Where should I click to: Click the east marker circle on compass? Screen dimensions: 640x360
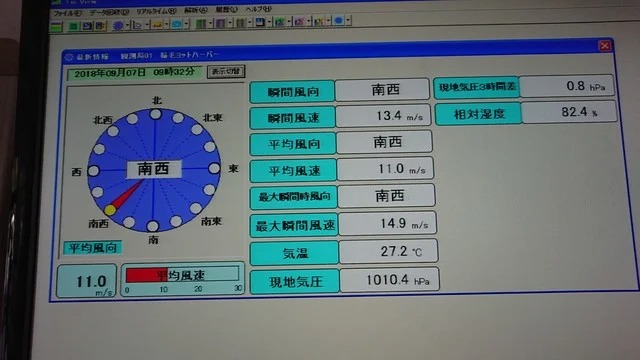point(214,168)
